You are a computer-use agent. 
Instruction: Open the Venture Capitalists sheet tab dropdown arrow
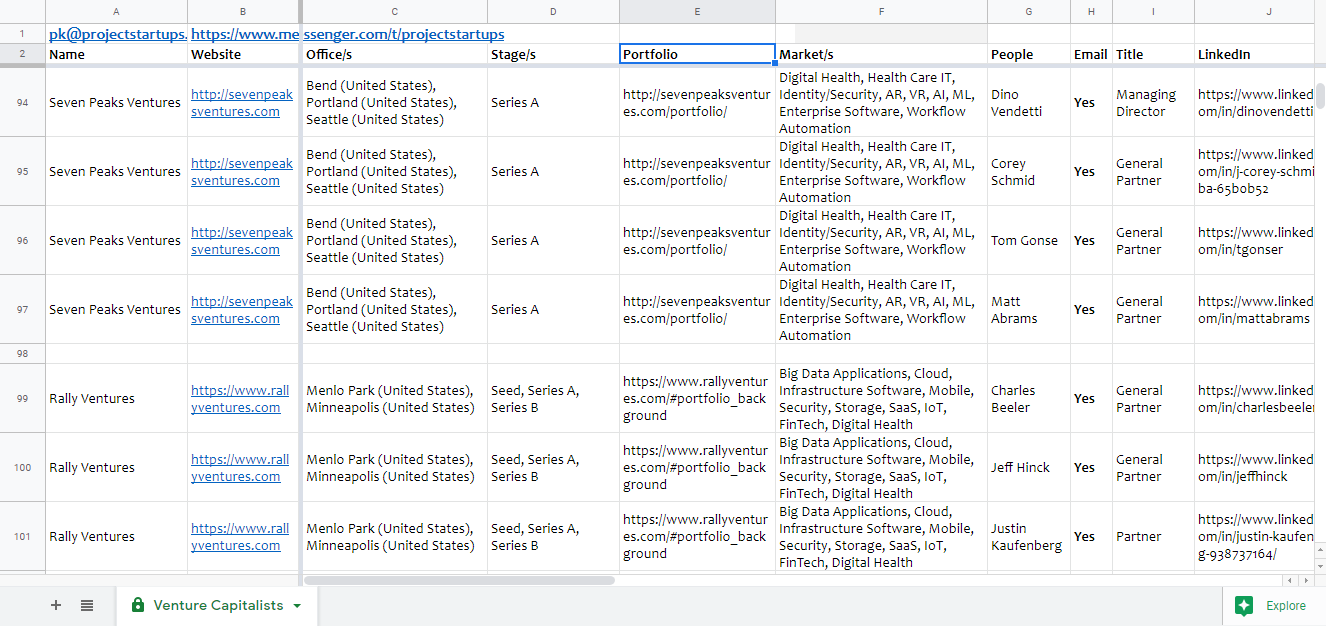(x=295, y=605)
